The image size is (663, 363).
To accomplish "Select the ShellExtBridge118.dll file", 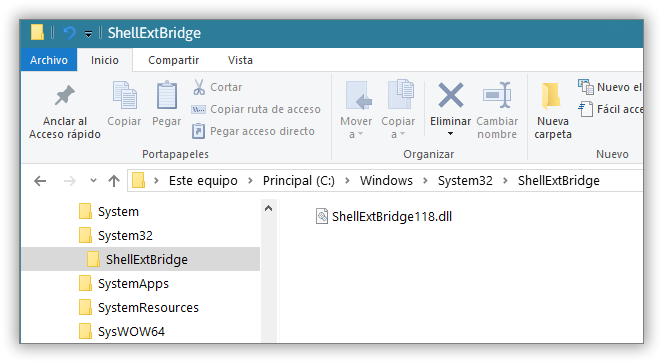I will (384, 217).
